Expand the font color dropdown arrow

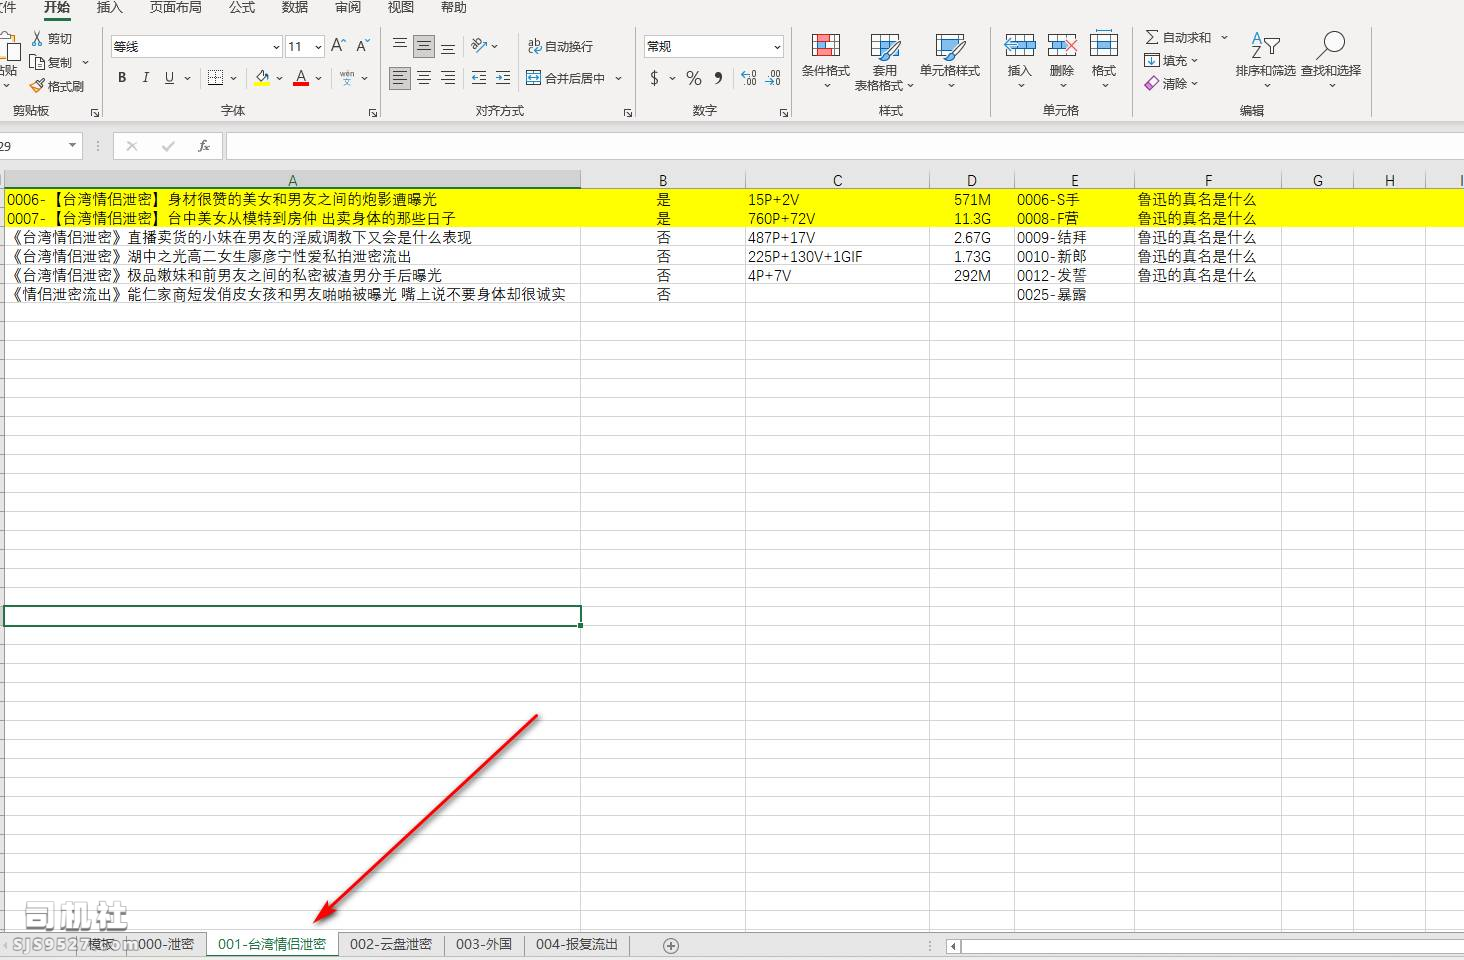(x=318, y=78)
